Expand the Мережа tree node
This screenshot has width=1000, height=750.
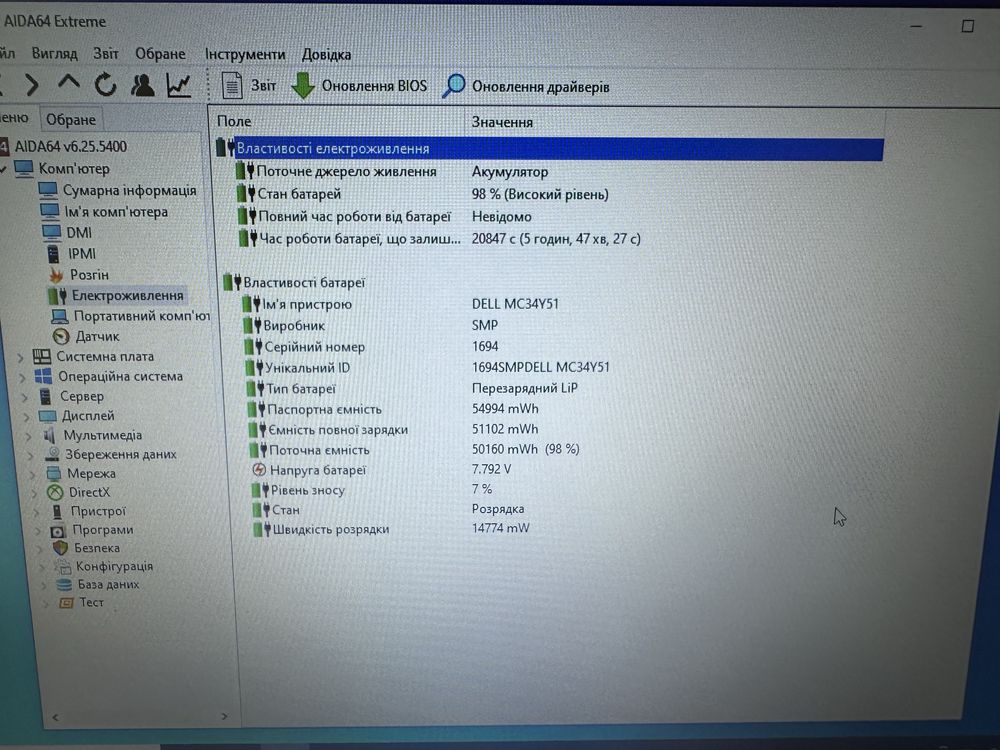(x=33, y=475)
